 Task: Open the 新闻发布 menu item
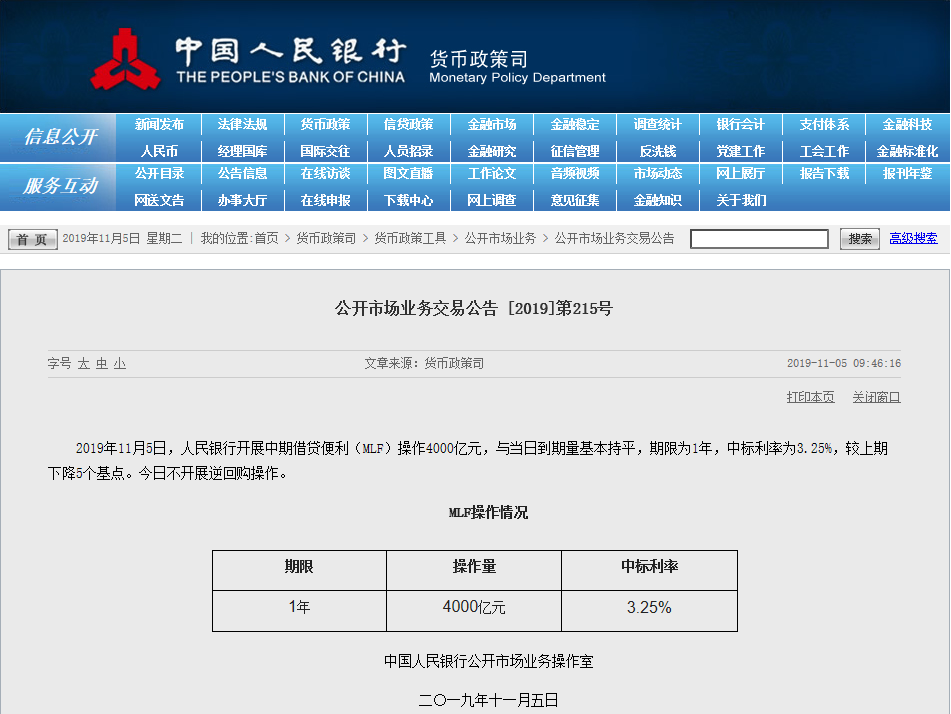coord(159,124)
